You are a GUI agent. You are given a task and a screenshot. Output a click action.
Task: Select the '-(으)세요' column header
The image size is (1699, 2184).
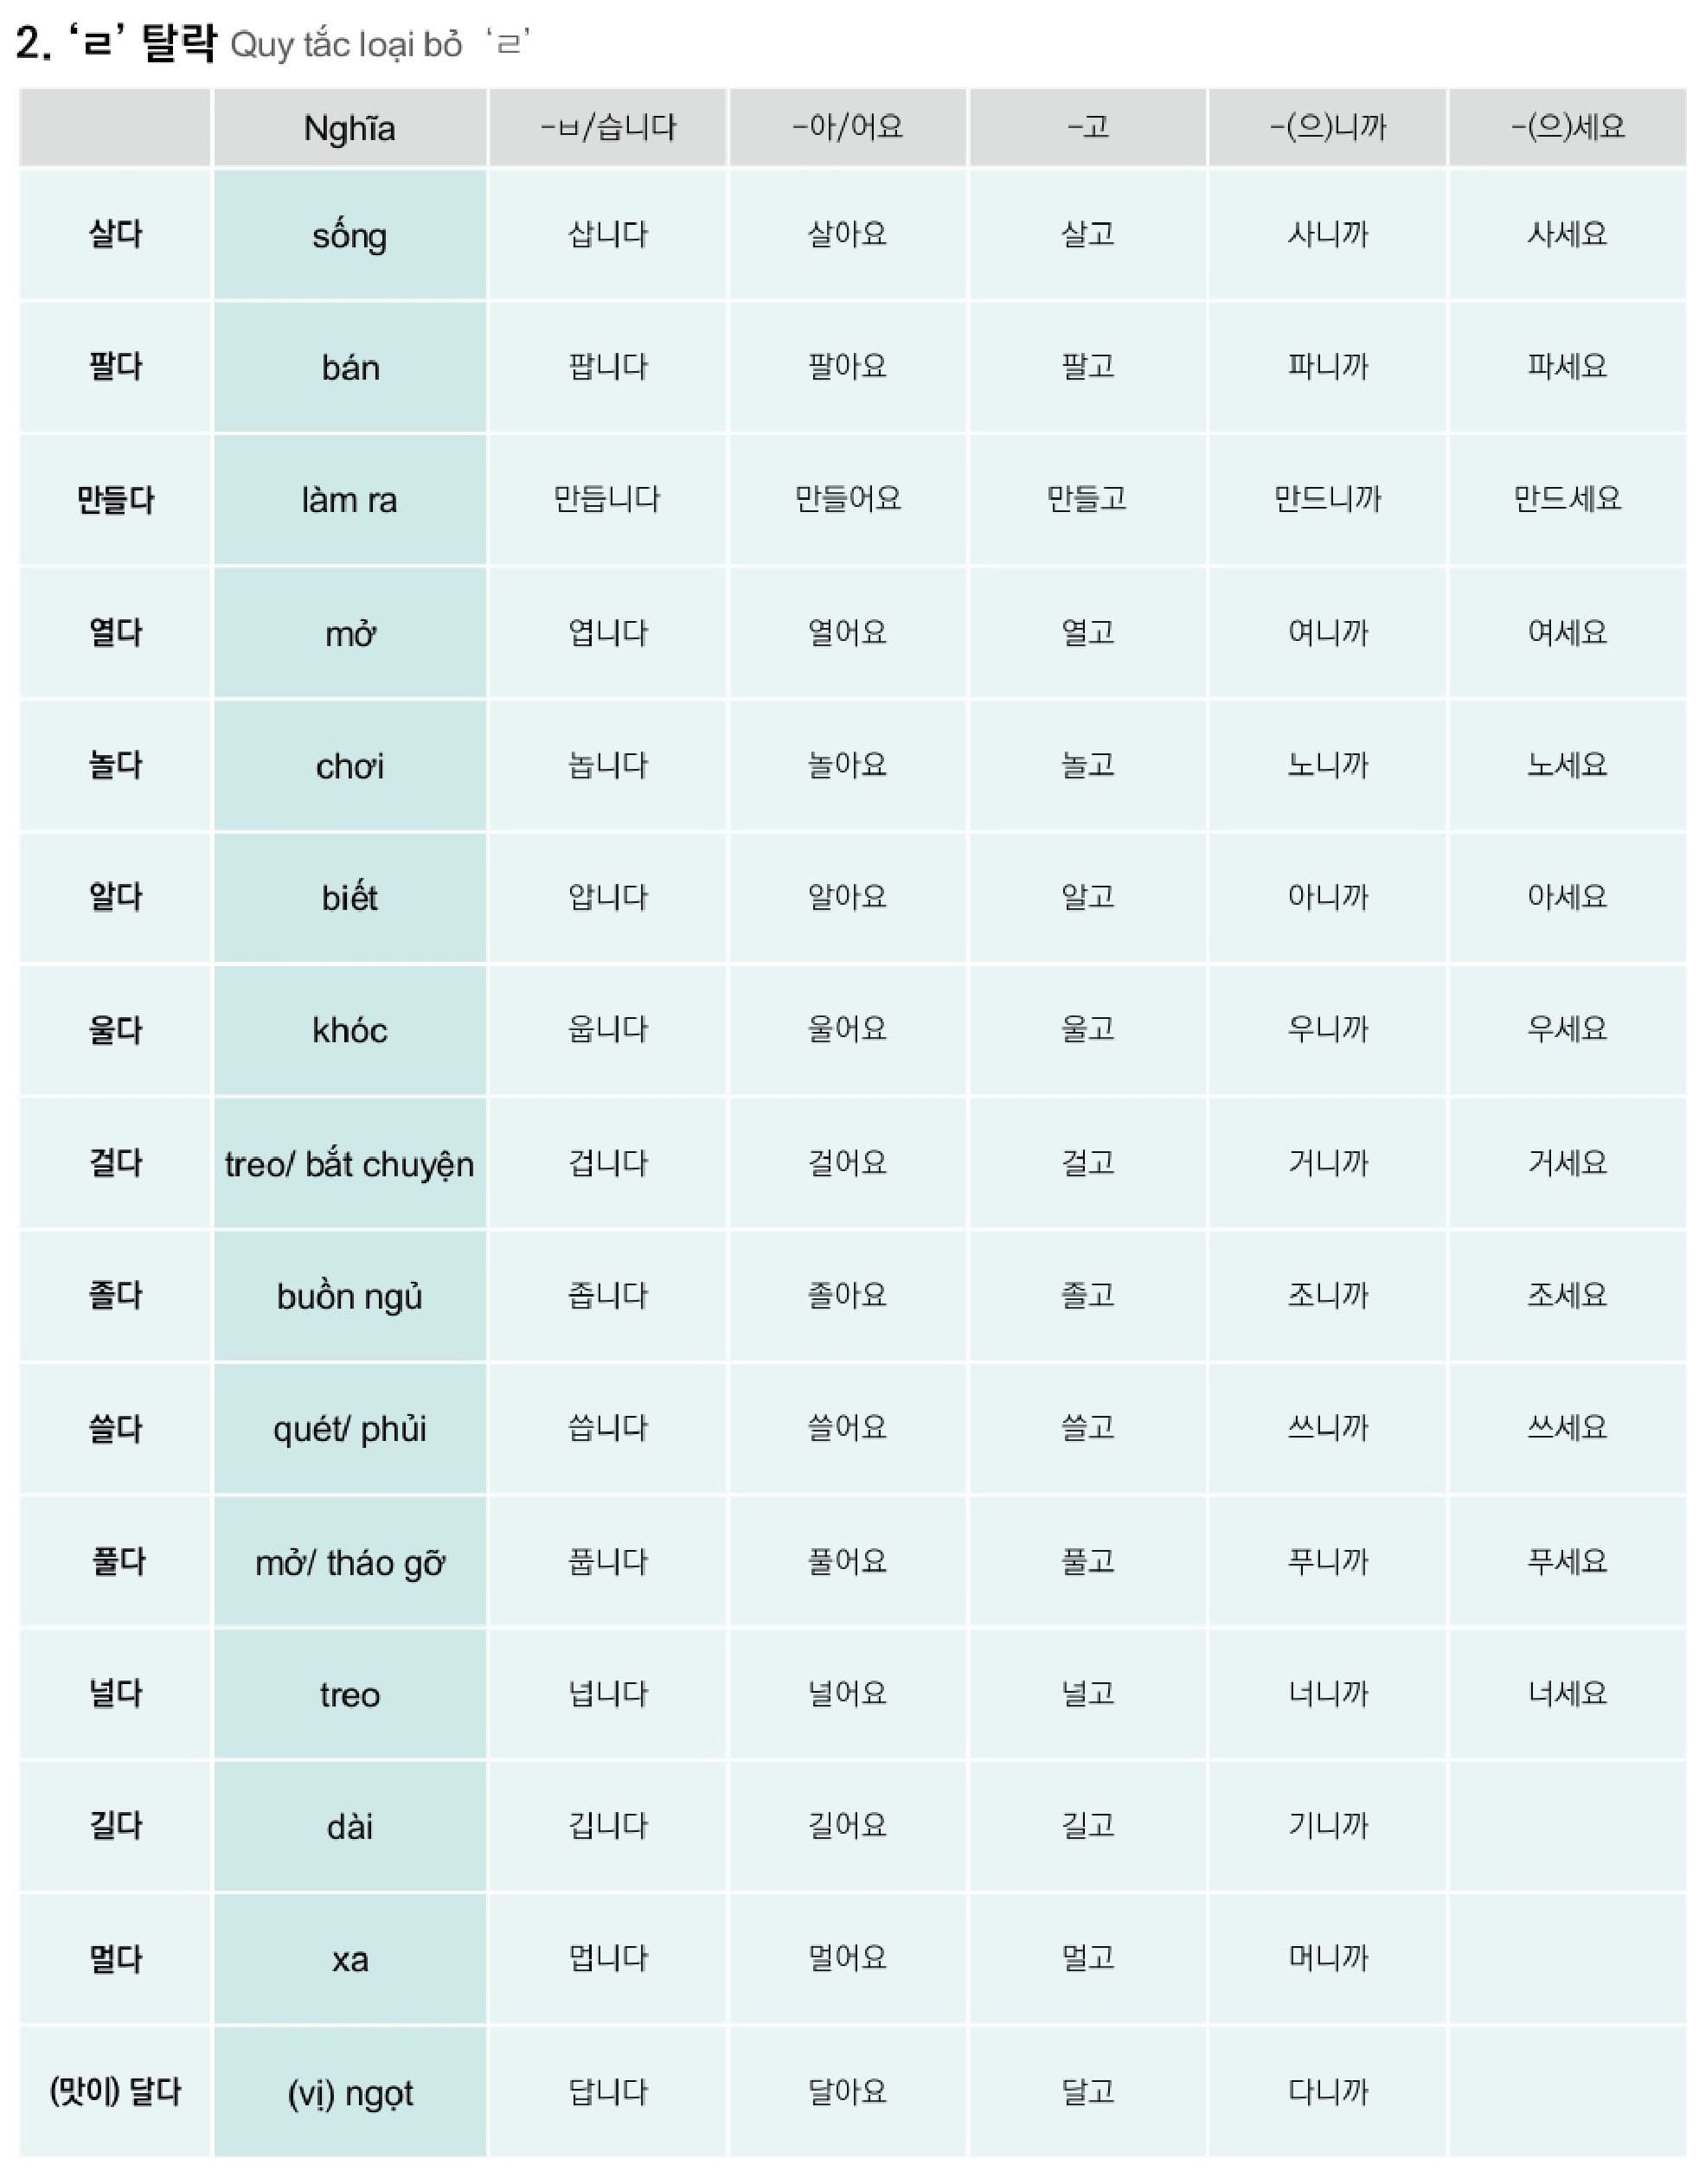1566,127
